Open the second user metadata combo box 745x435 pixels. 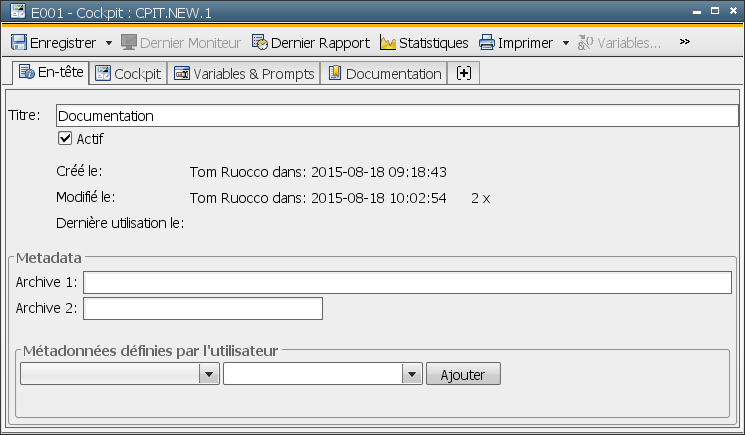point(323,374)
